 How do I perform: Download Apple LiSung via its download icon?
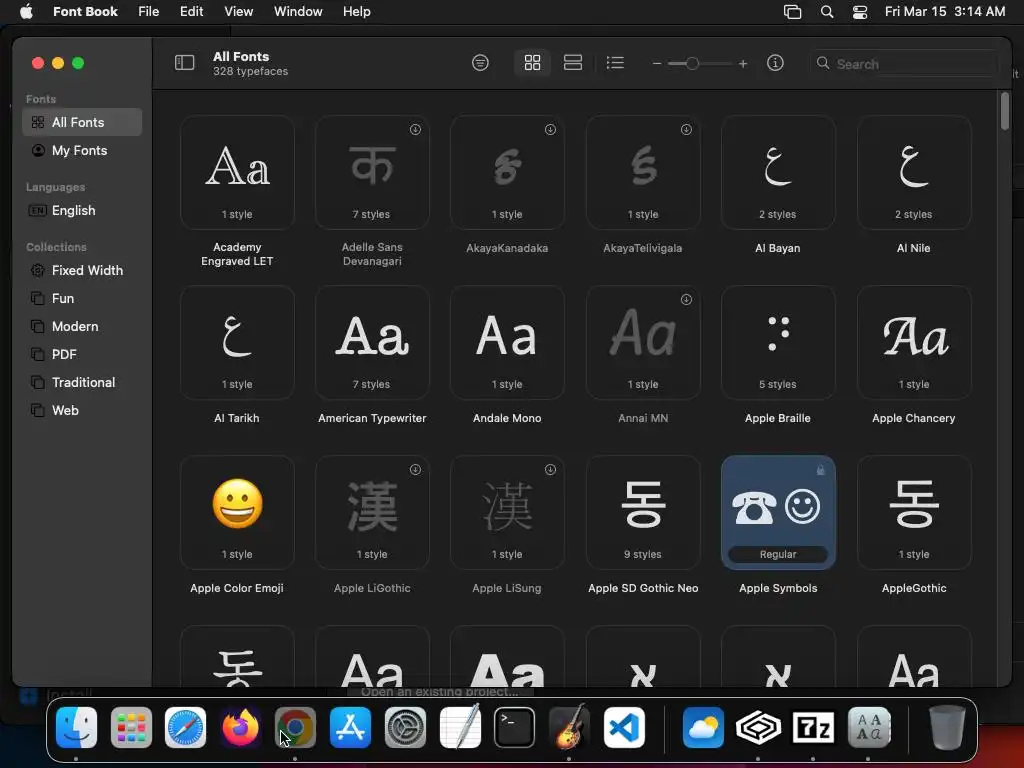click(551, 469)
